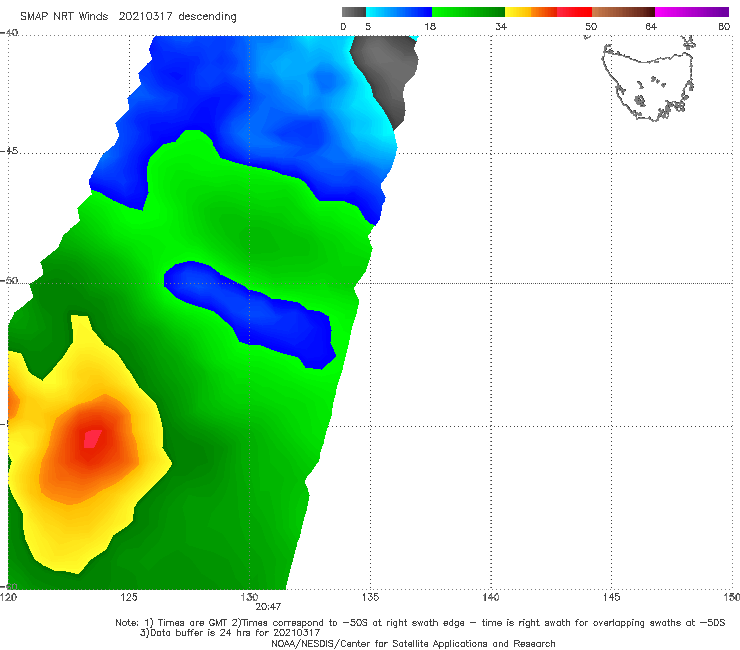Image resolution: width=740 pixels, height=650 pixels.
Task: Click the gray calm-wind area at swath top
Action: tap(387, 76)
